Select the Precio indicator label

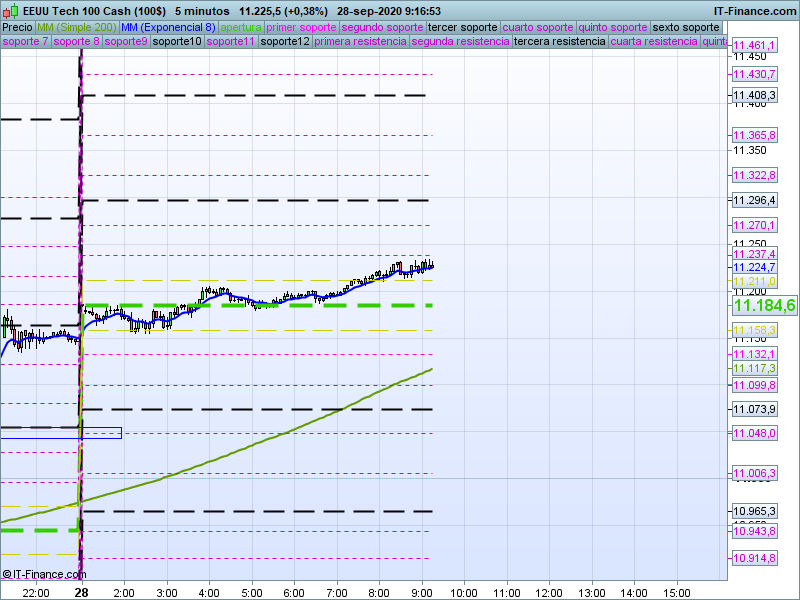pyautogui.click(x=17, y=27)
